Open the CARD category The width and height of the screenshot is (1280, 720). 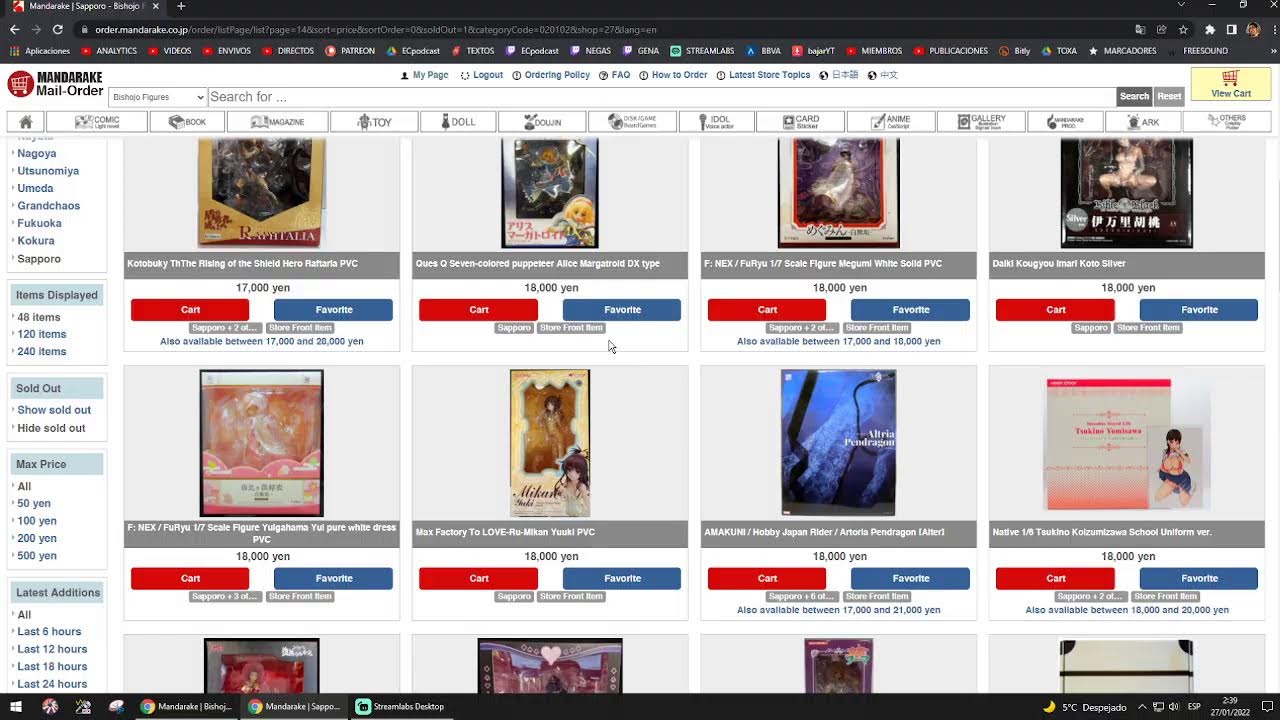800,122
